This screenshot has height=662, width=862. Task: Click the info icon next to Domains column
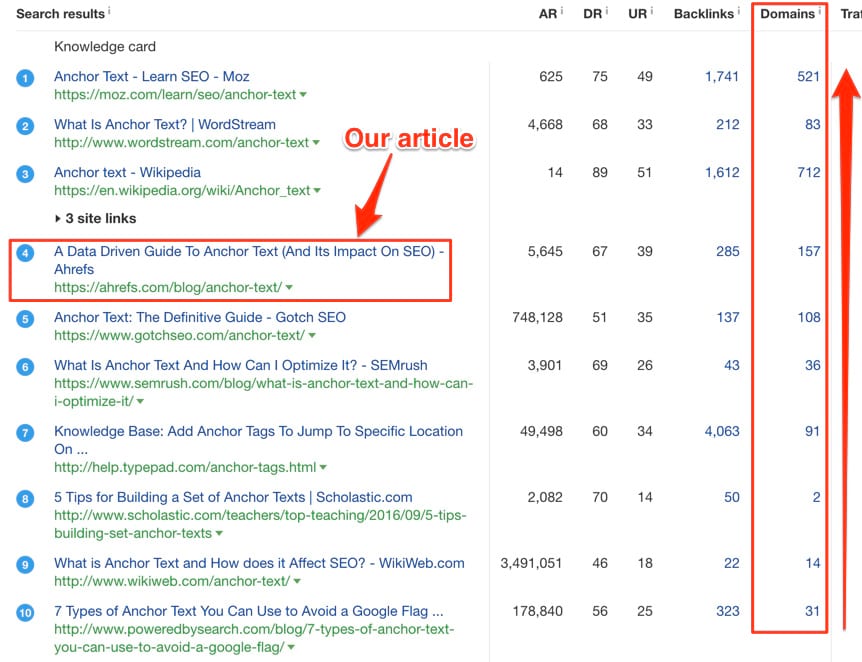click(820, 11)
